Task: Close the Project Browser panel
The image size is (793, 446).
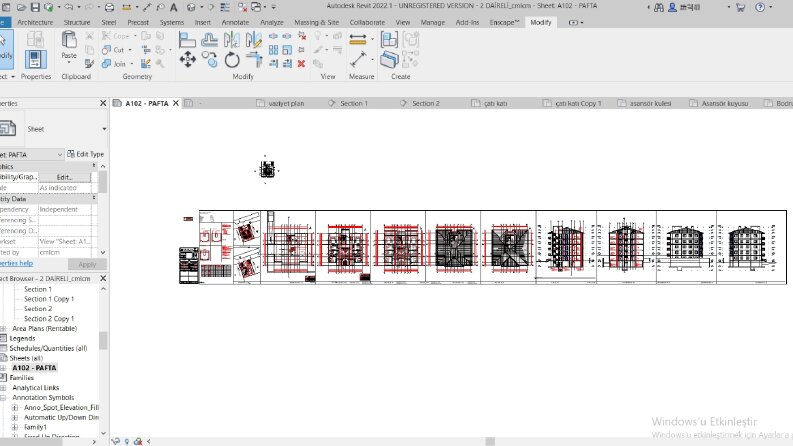Action: click(x=103, y=279)
